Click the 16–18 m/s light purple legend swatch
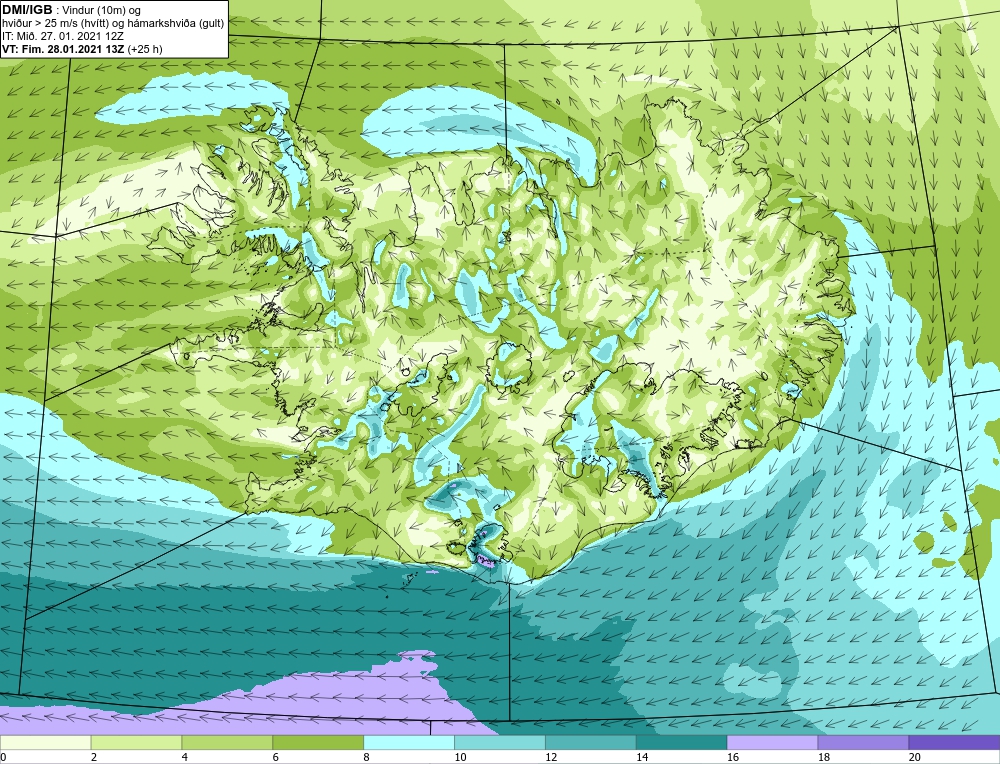The height and width of the screenshot is (764, 1000). coord(772,742)
